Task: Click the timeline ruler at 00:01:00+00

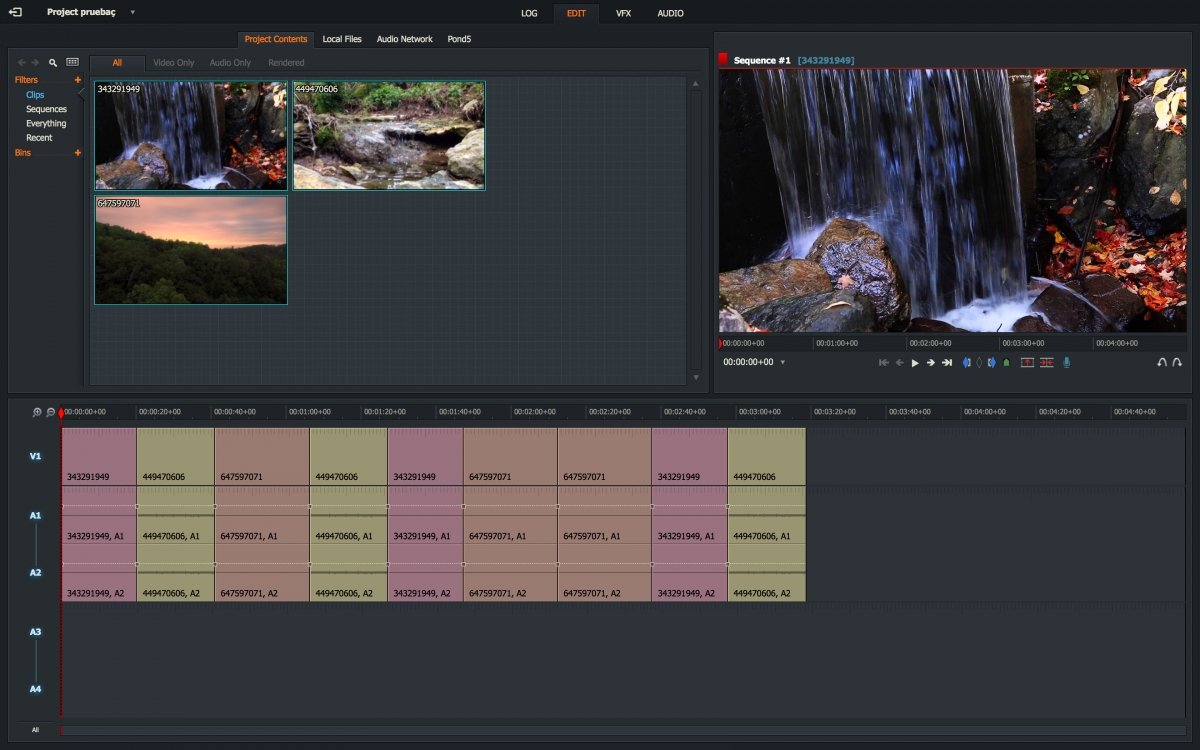Action: pos(310,412)
